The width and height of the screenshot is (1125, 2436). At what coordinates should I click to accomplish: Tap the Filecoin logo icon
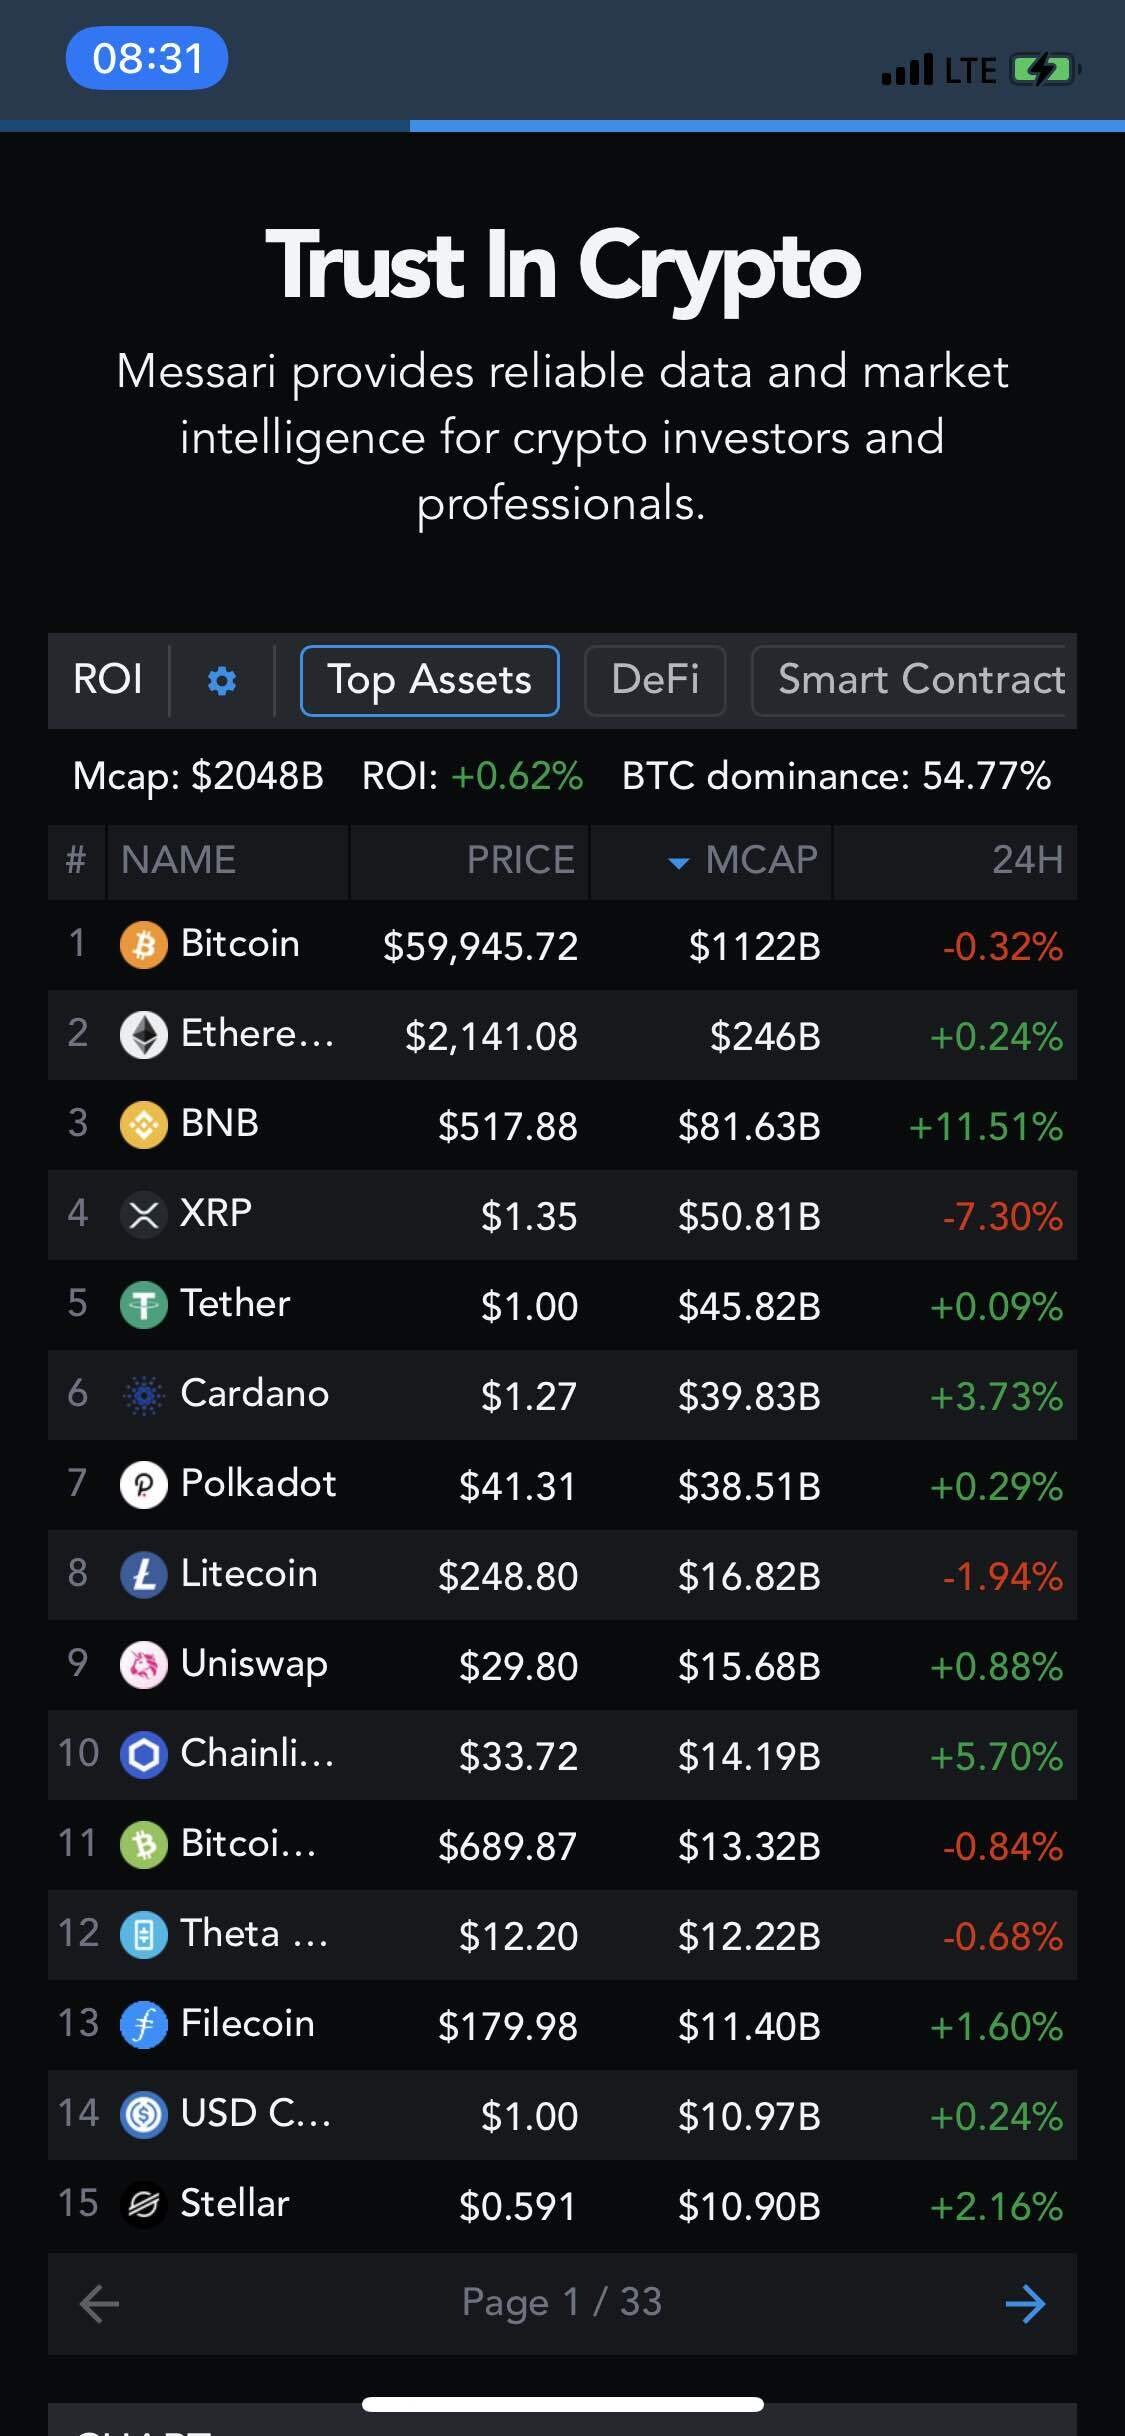(143, 2025)
